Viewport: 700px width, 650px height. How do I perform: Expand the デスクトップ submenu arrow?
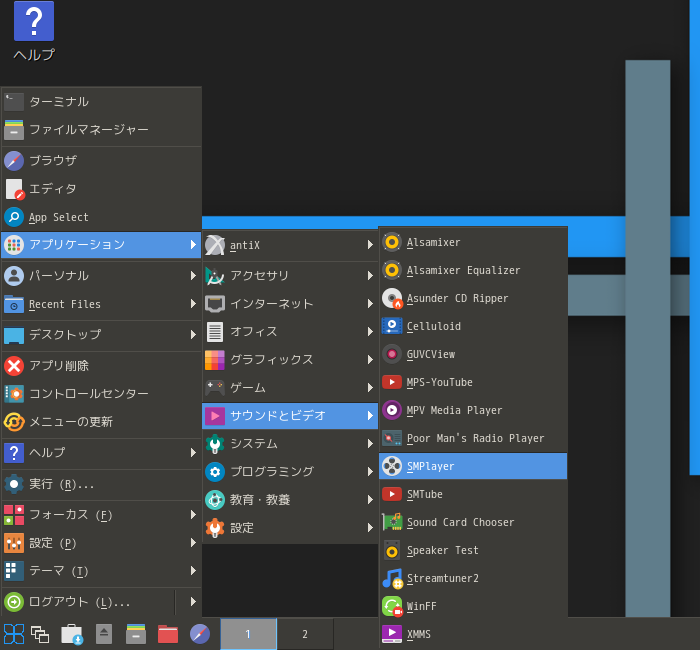click(x=193, y=334)
